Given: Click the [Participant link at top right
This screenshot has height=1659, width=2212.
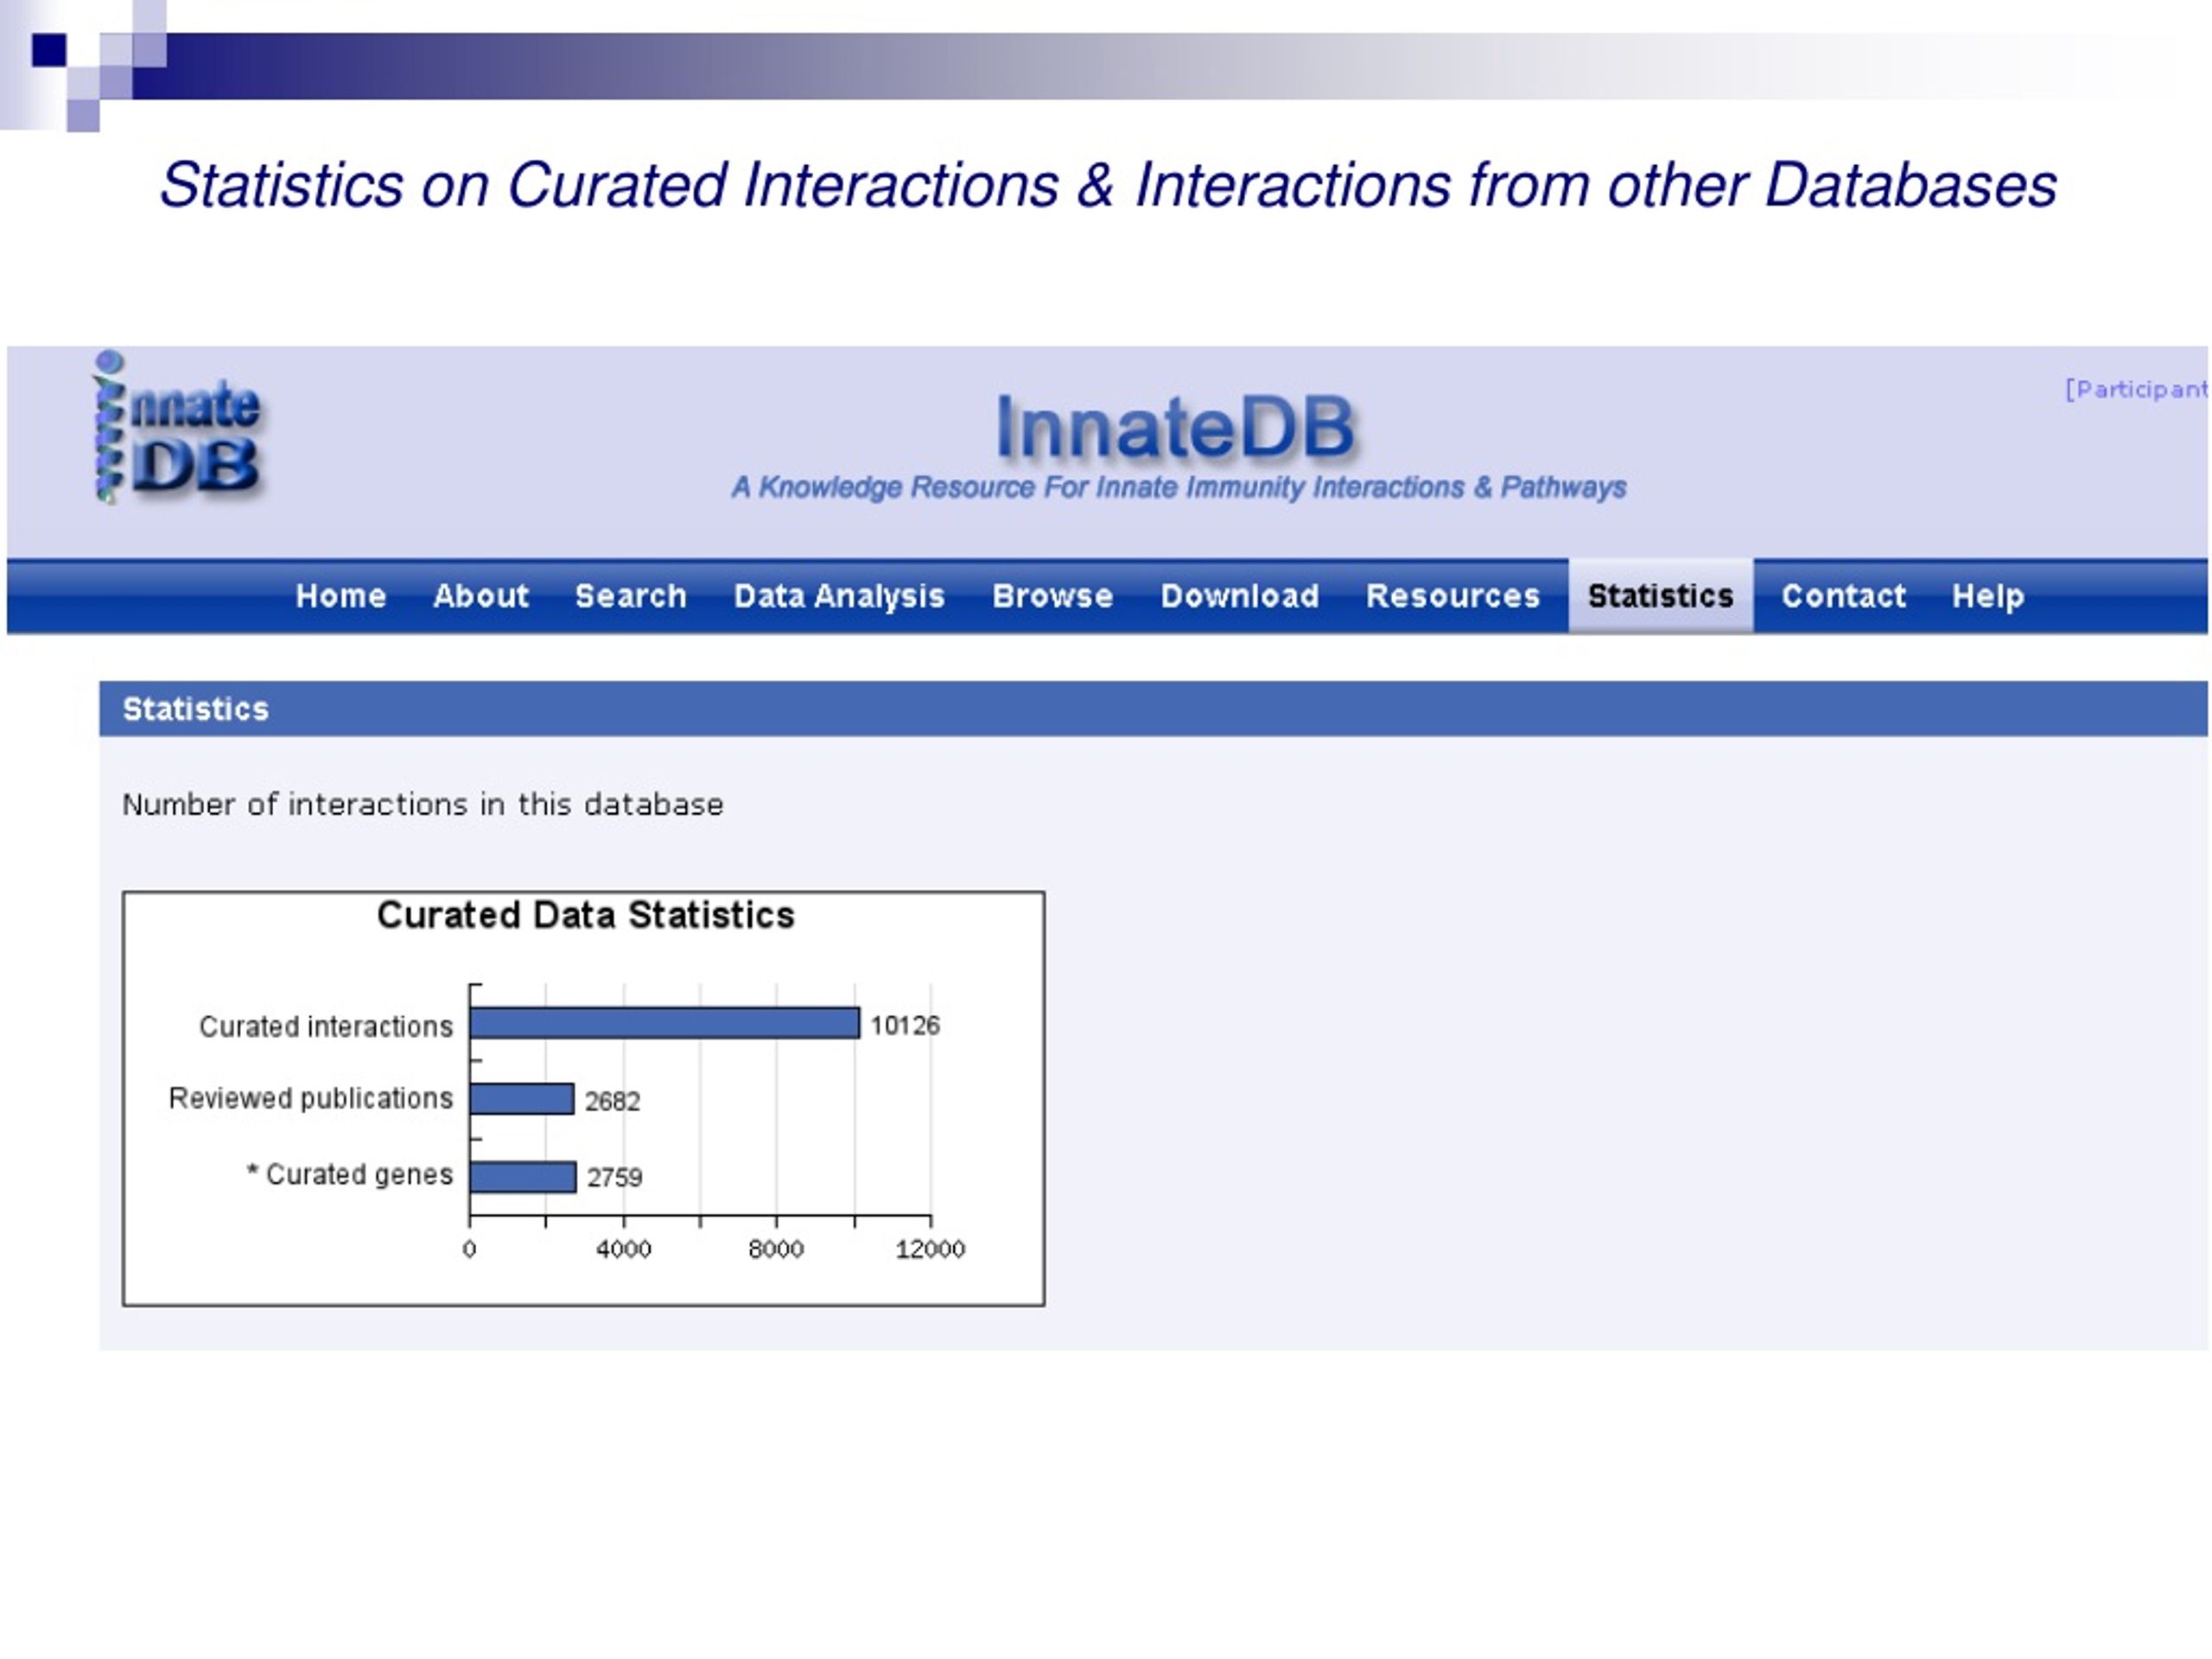Looking at the screenshot, I should tap(2136, 389).
